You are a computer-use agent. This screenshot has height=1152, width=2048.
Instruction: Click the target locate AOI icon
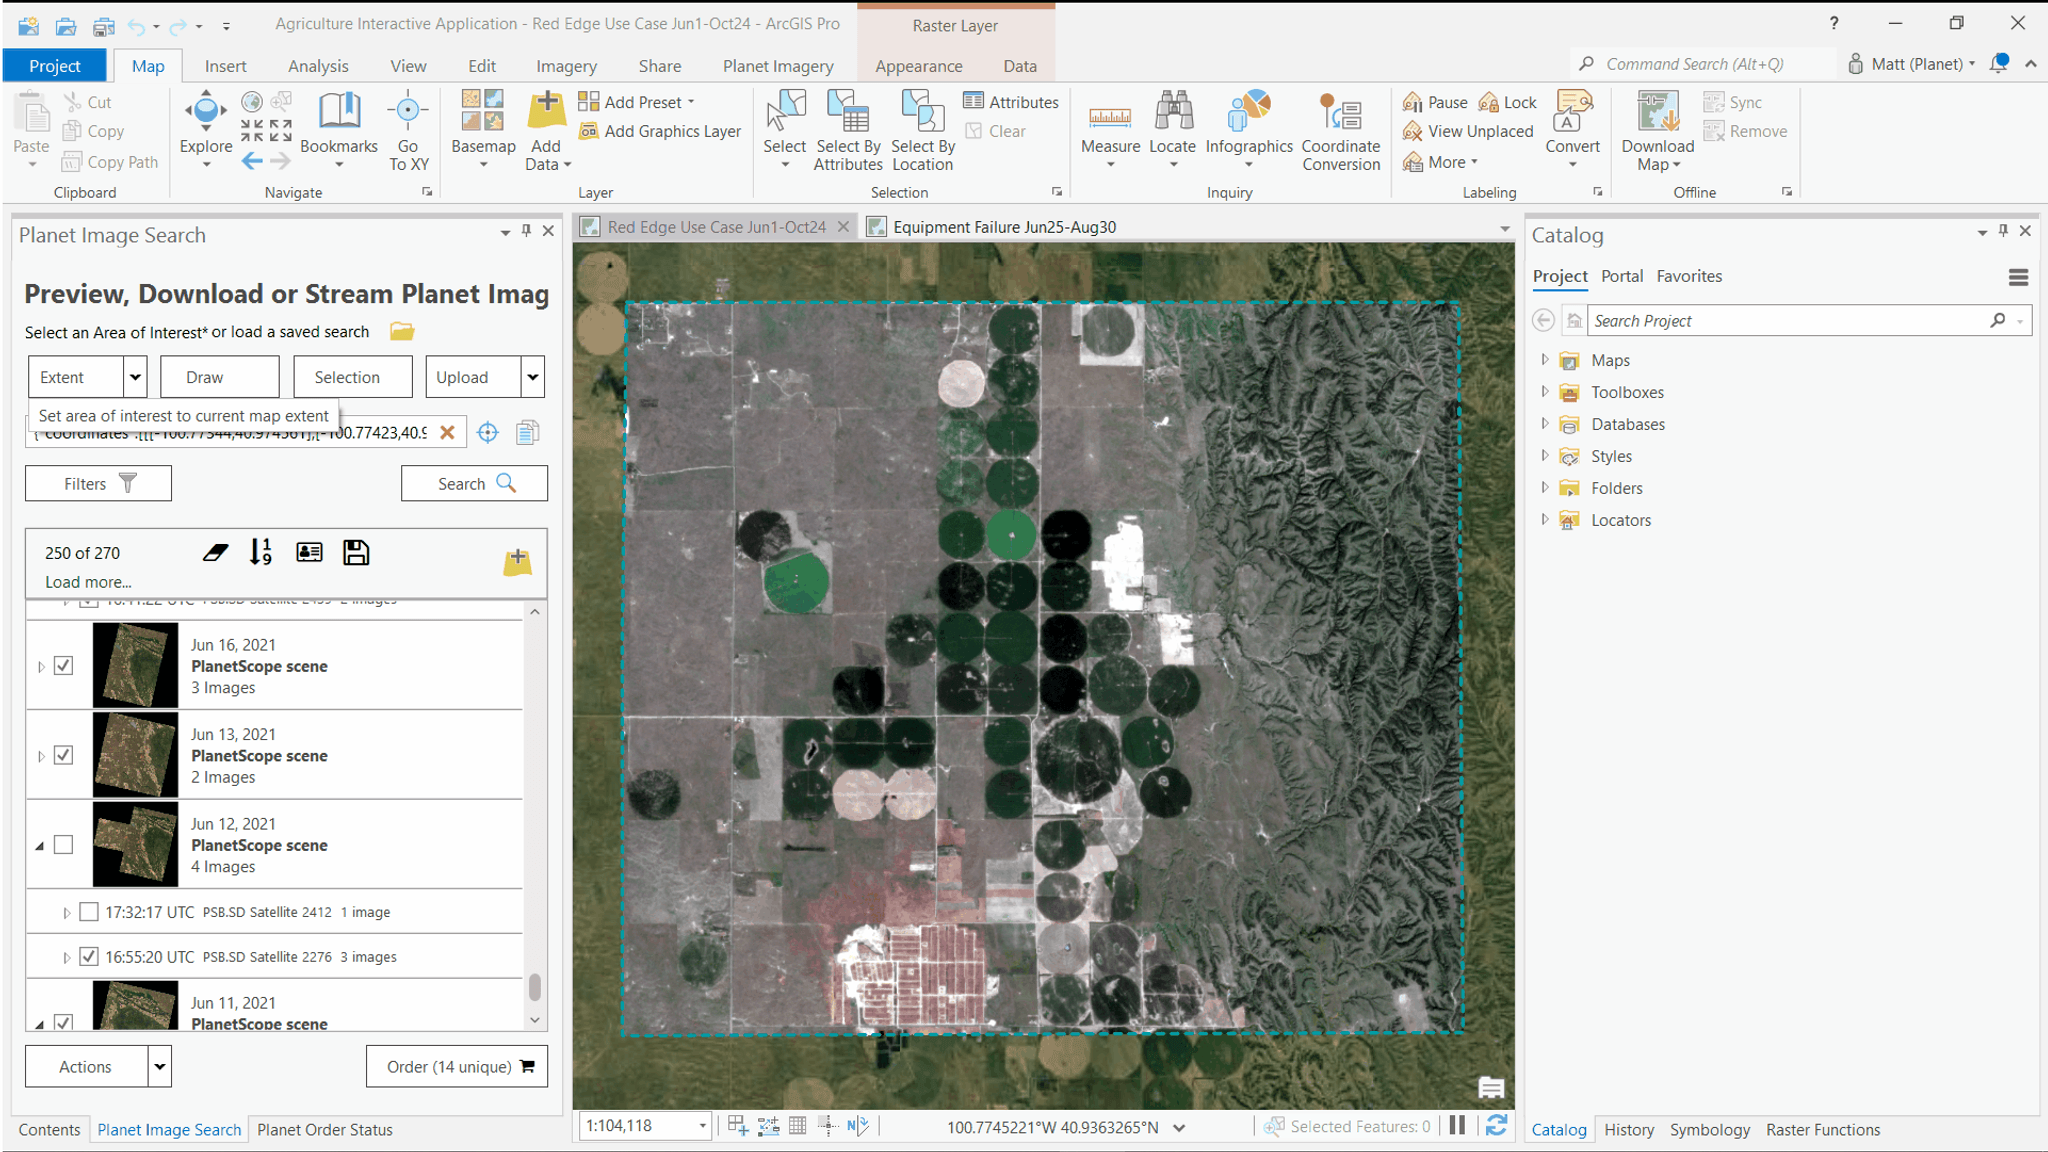(487, 432)
